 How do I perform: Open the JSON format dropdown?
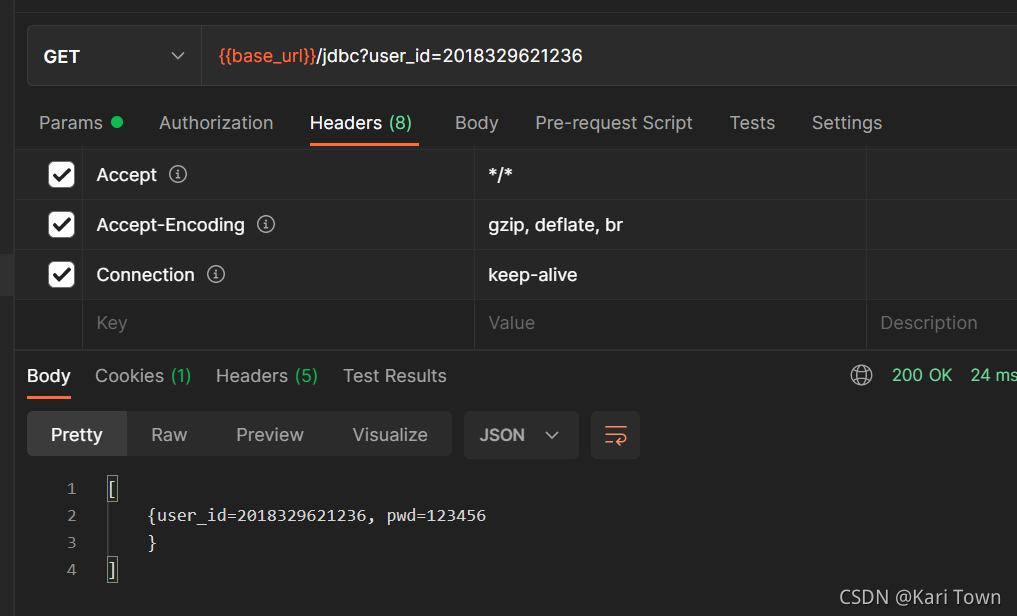pyautogui.click(x=521, y=435)
